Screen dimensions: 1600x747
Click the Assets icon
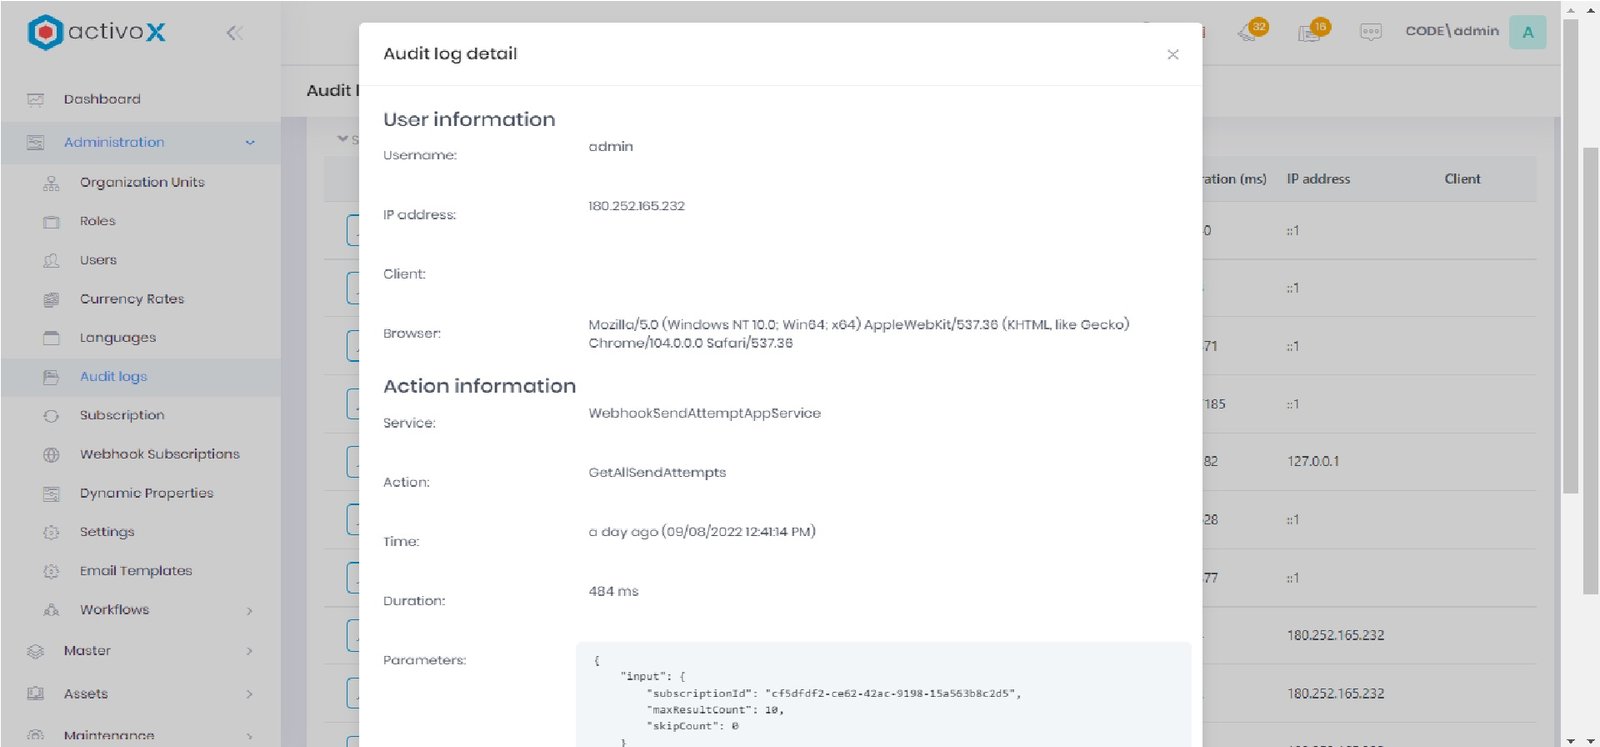35,694
